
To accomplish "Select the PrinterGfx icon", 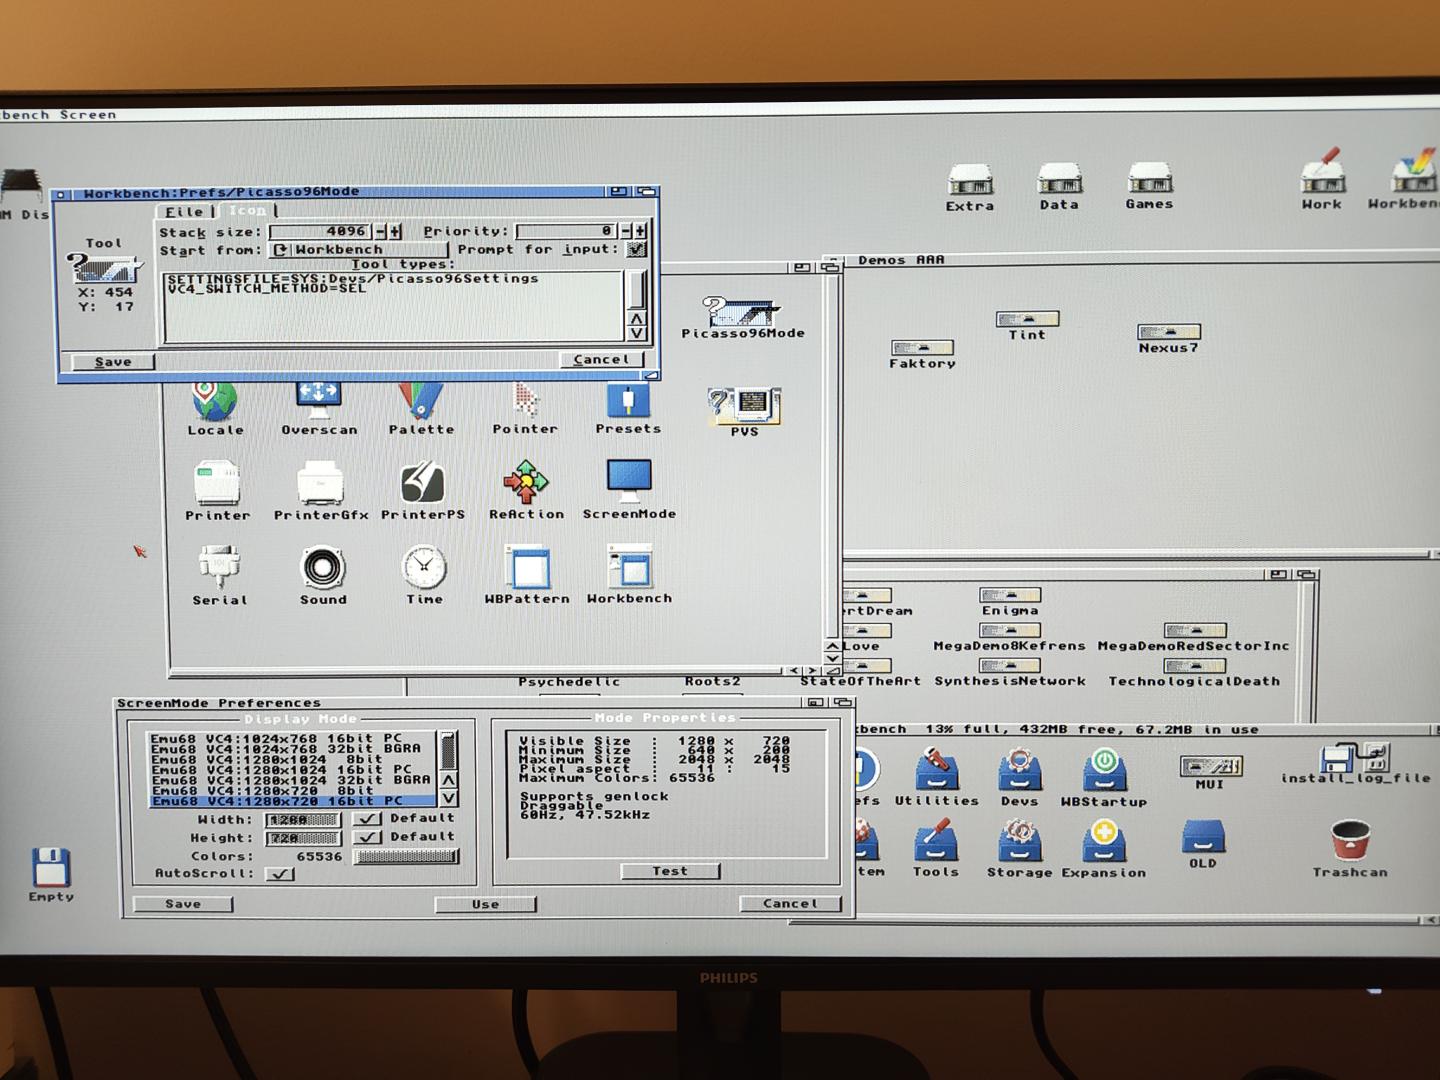I will tap(320, 484).
